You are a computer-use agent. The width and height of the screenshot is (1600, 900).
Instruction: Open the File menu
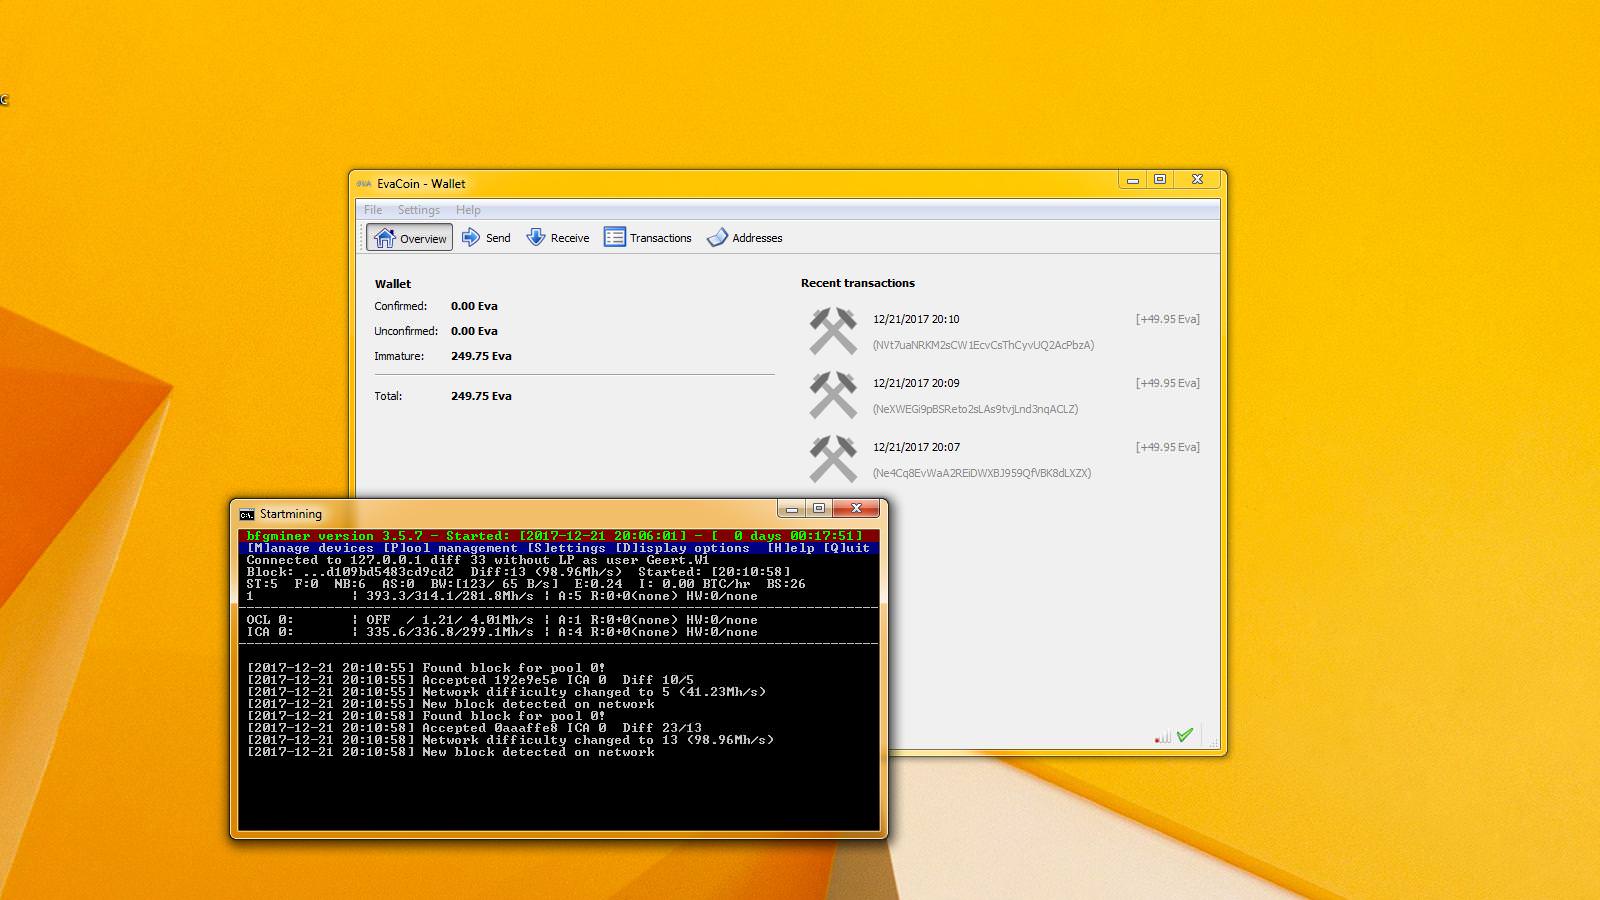click(373, 210)
